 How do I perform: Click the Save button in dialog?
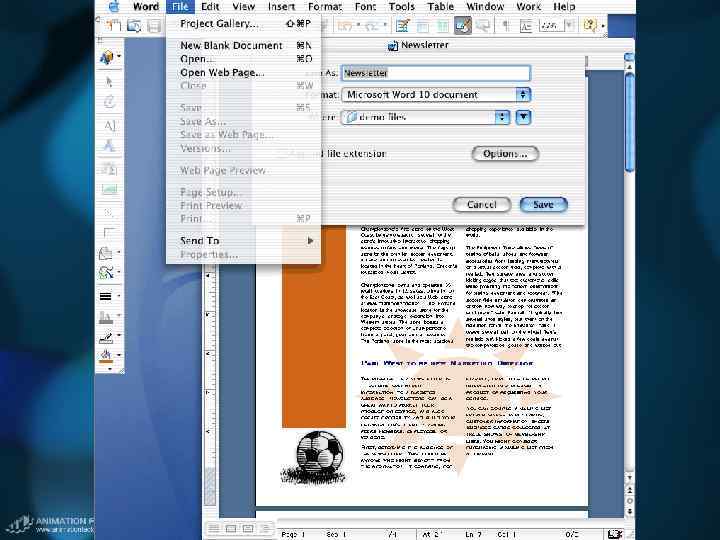tap(544, 205)
